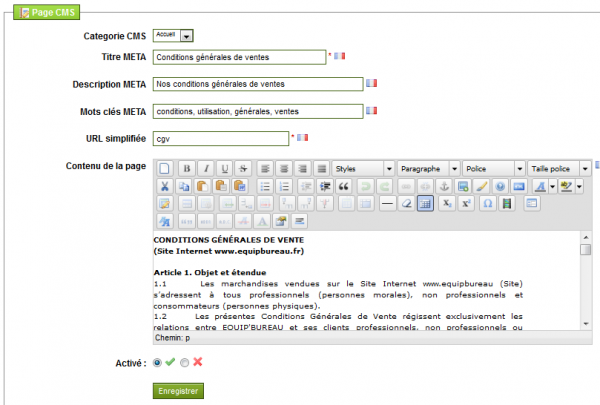600x405 pixels.
Task: Insert blockquote using the quotation mark icon
Action: pyautogui.click(x=343, y=186)
